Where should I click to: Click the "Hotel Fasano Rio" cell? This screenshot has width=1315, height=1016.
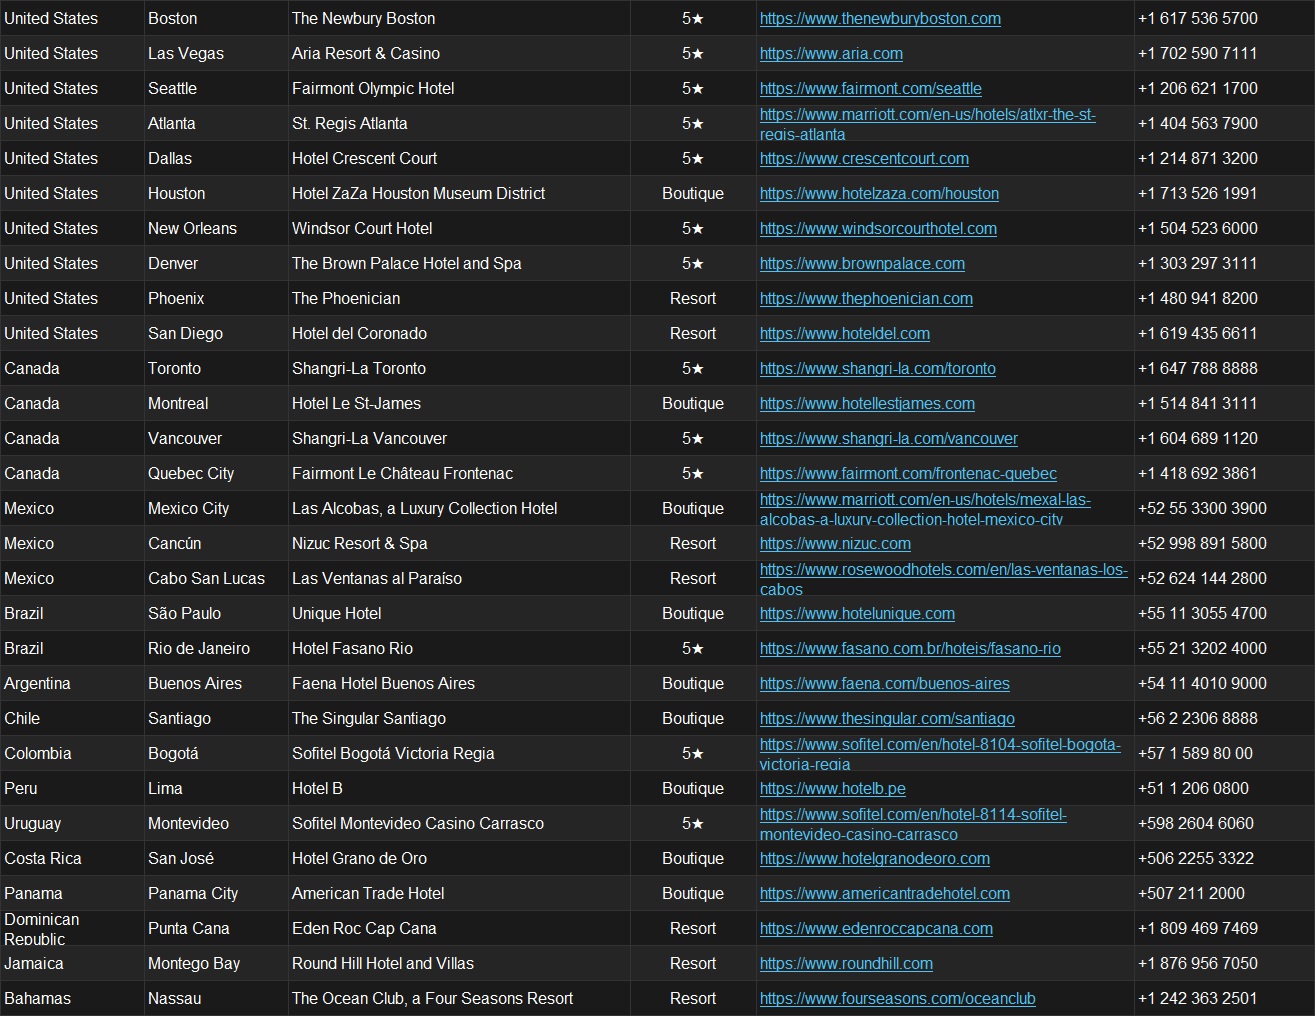pos(459,648)
